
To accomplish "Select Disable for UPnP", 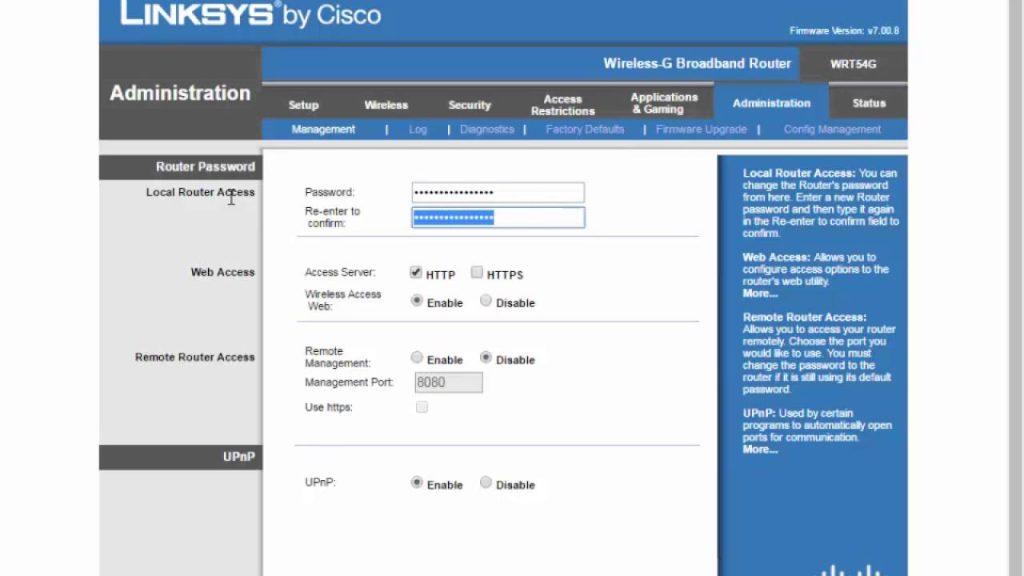I will click(486, 483).
